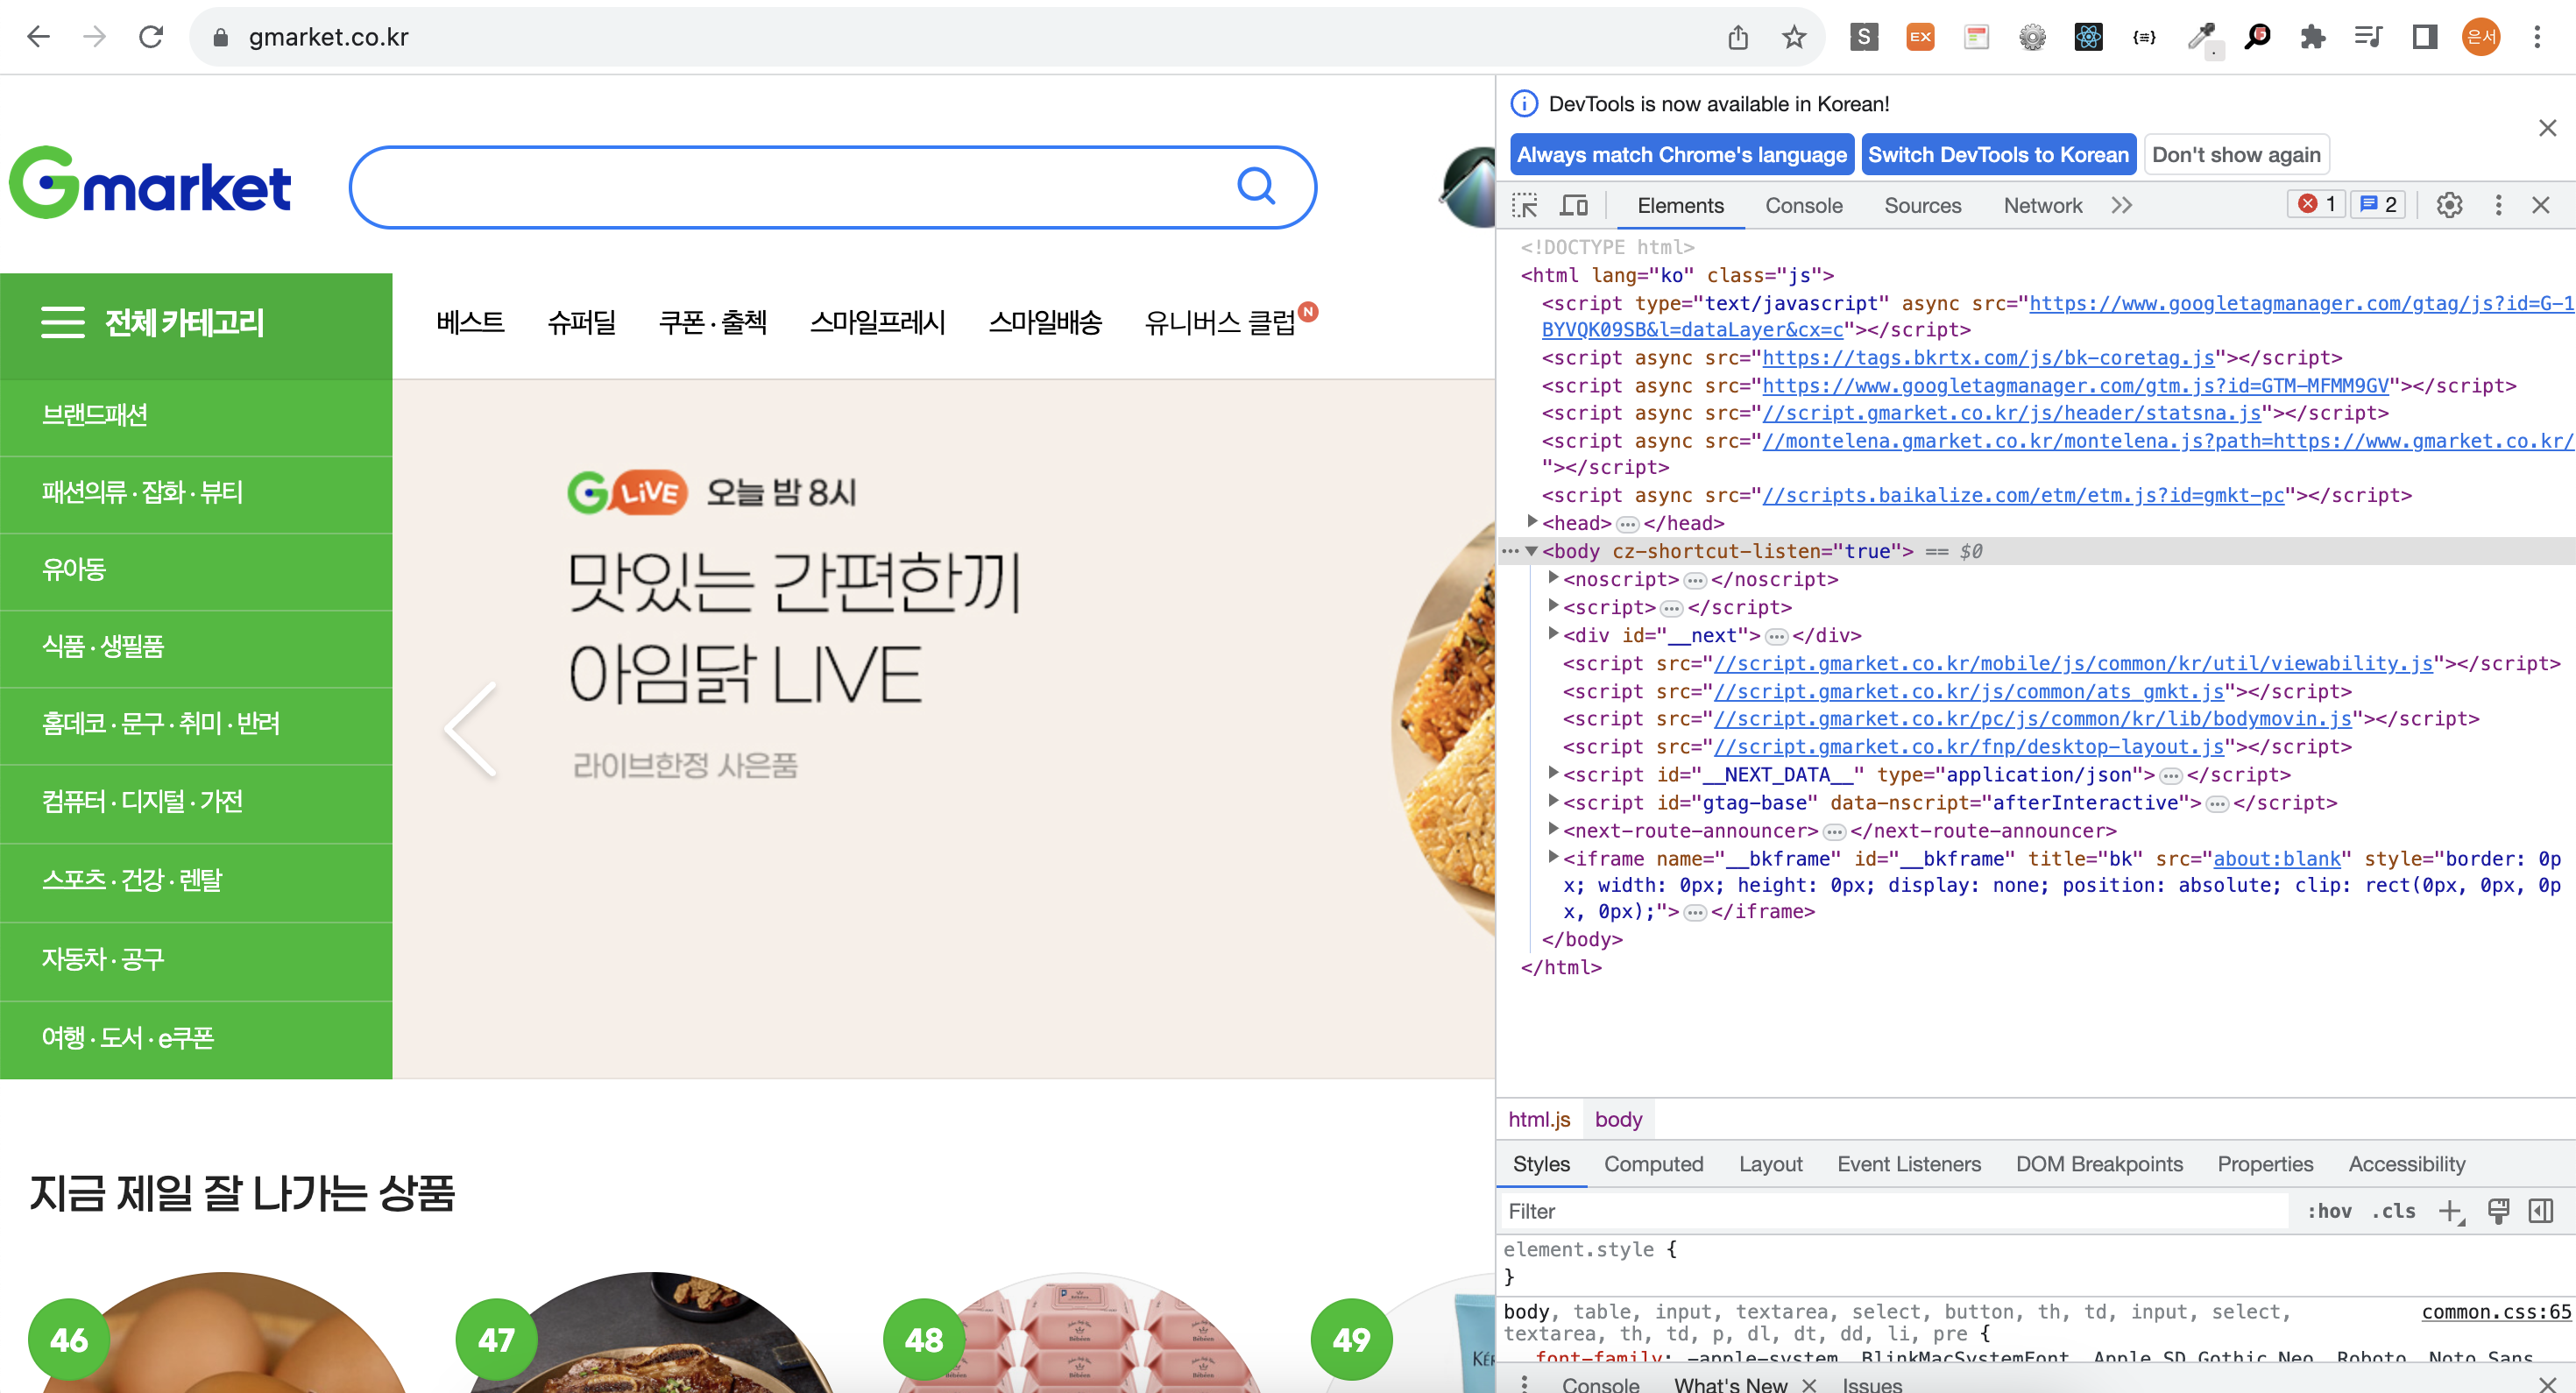Open the rank 47 product thumbnail
2576x1393 pixels.
tap(652, 1334)
